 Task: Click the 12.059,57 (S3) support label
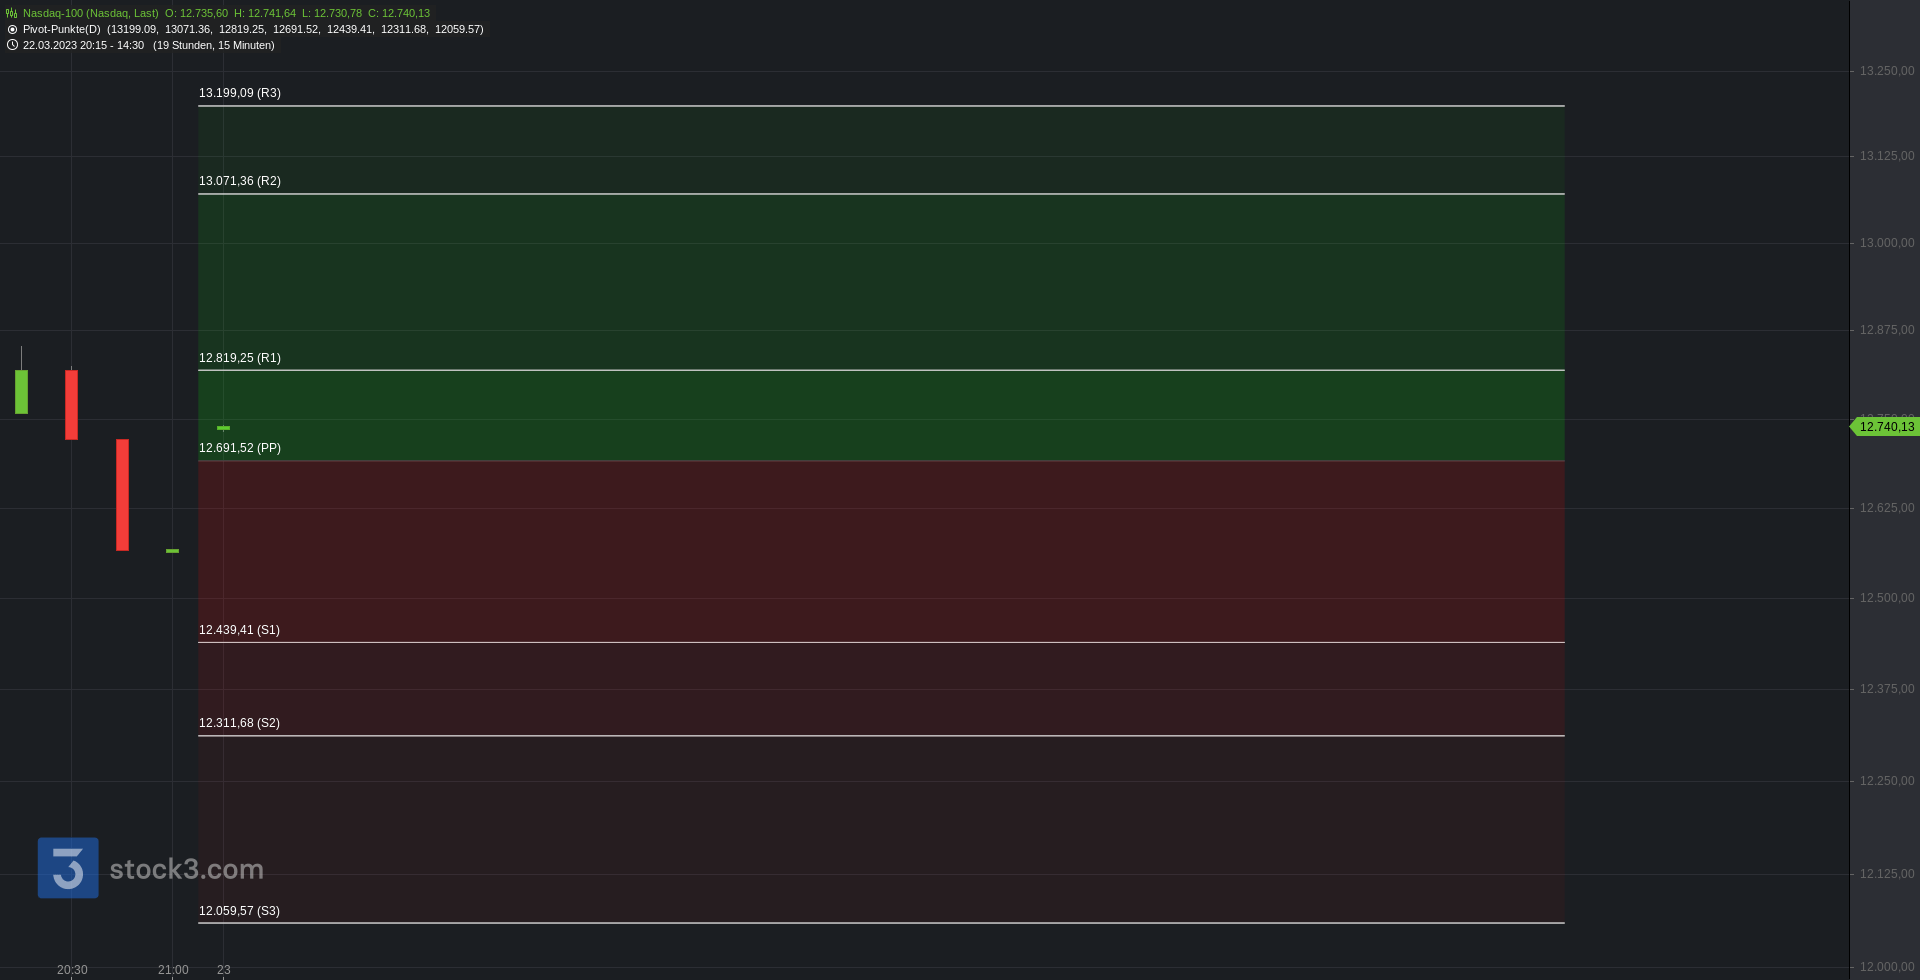[239, 911]
